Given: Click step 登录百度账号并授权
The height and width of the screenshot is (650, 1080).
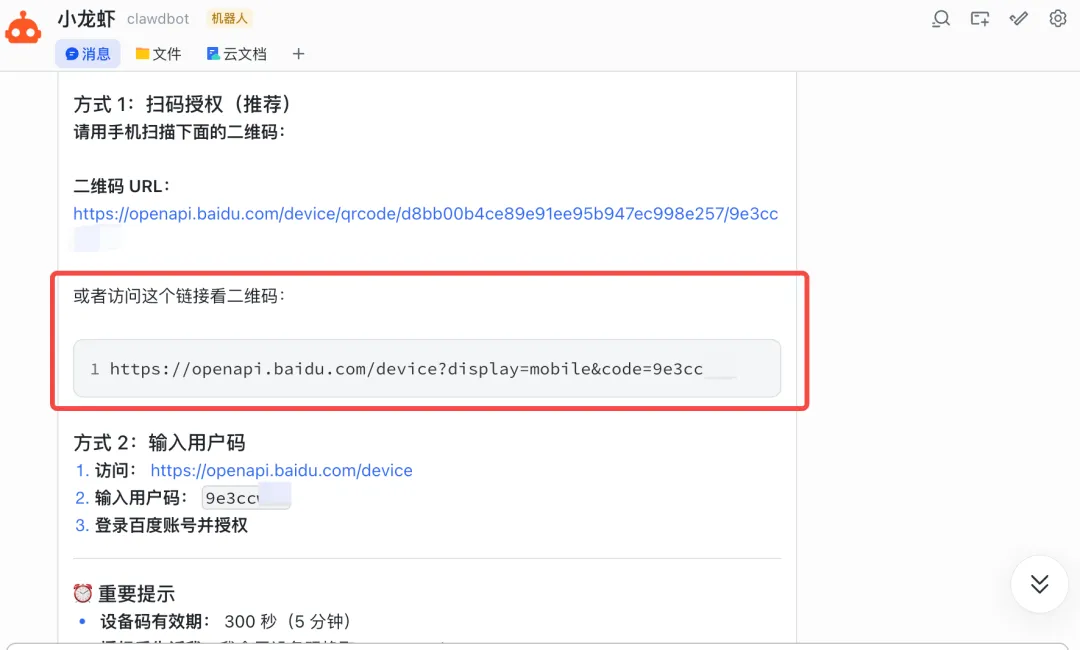Looking at the screenshot, I should coord(171,525).
